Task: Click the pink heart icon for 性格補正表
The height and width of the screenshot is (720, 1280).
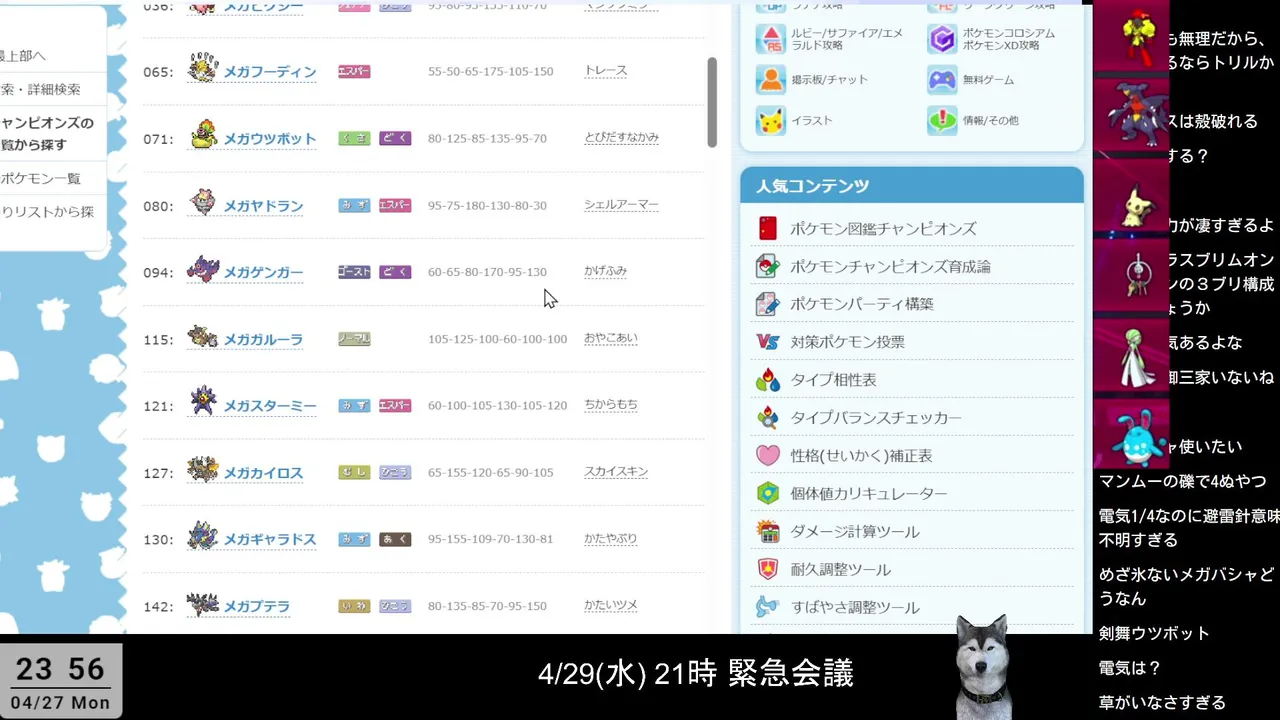Action: click(x=767, y=455)
